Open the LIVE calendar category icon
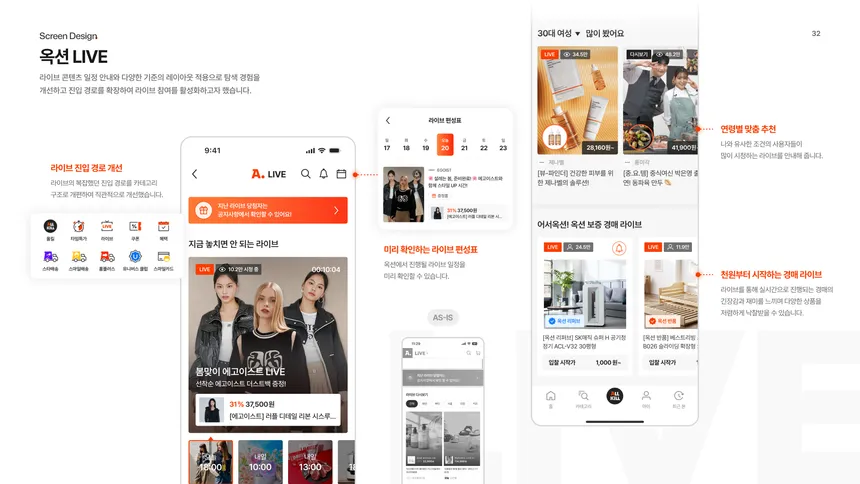Image resolution: width=860 pixels, height=484 pixels. 107,226
